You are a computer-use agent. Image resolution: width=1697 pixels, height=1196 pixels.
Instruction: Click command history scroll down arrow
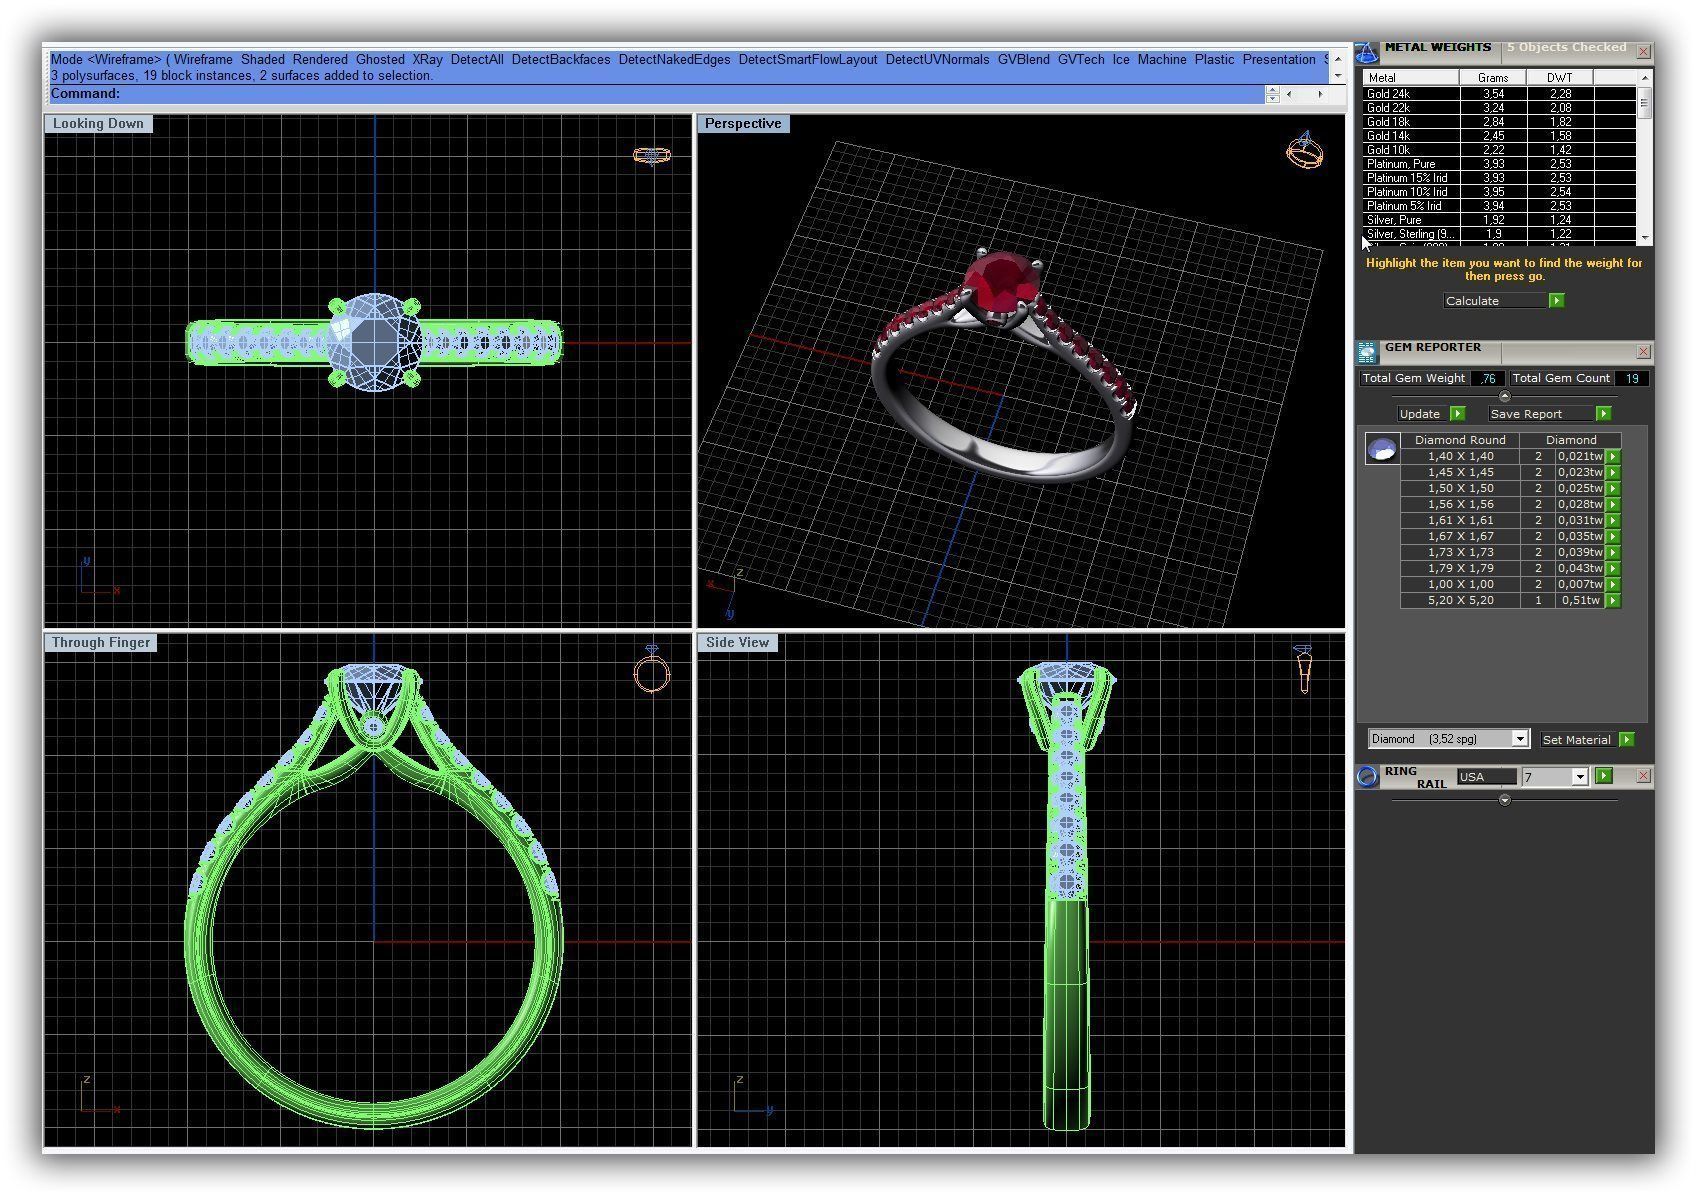tap(1338, 75)
